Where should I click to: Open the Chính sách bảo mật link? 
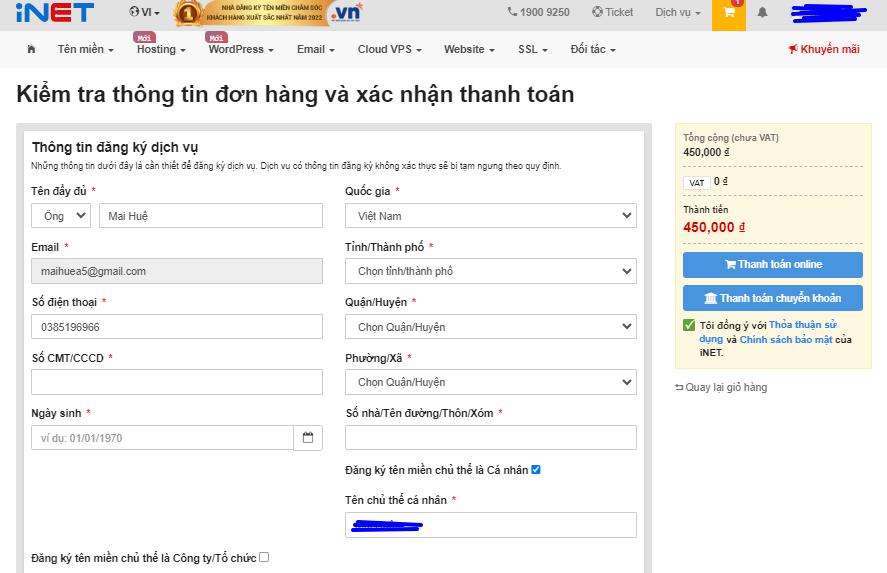click(786, 339)
